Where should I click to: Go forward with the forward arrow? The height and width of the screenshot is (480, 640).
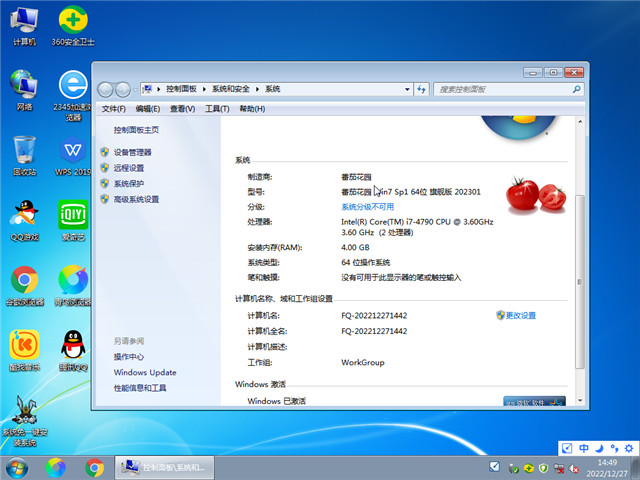click(123, 89)
